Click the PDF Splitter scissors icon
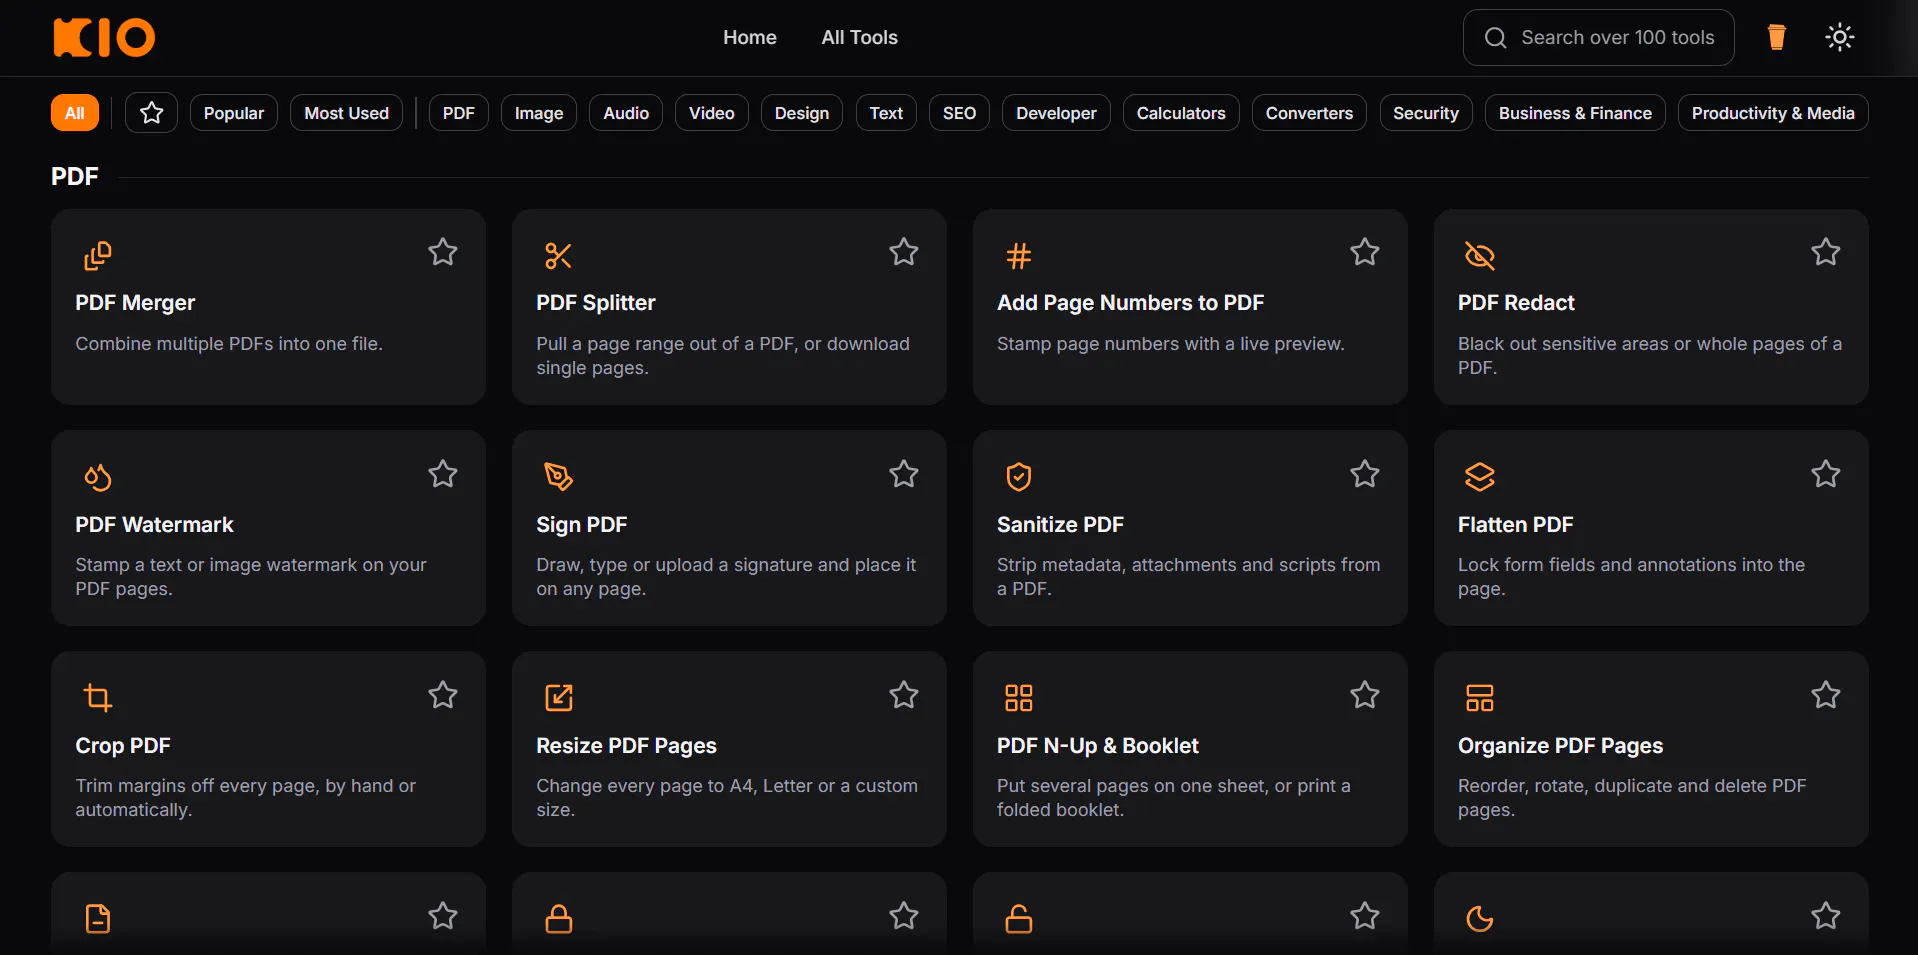Viewport: 1918px width, 955px height. point(558,256)
